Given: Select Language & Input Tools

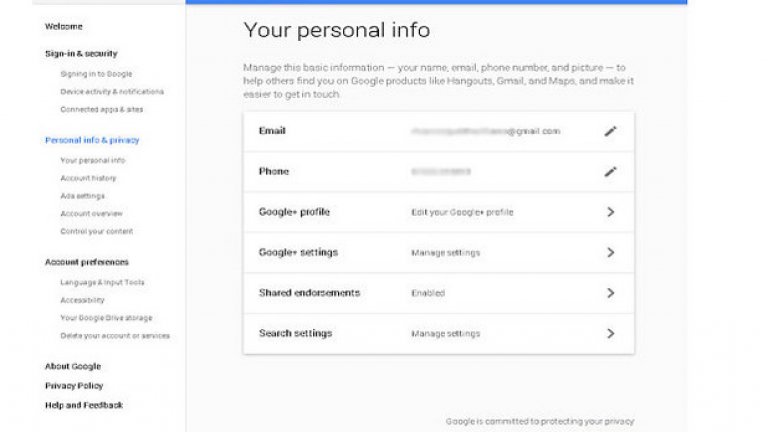Looking at the screenshot, I should 102,282.
